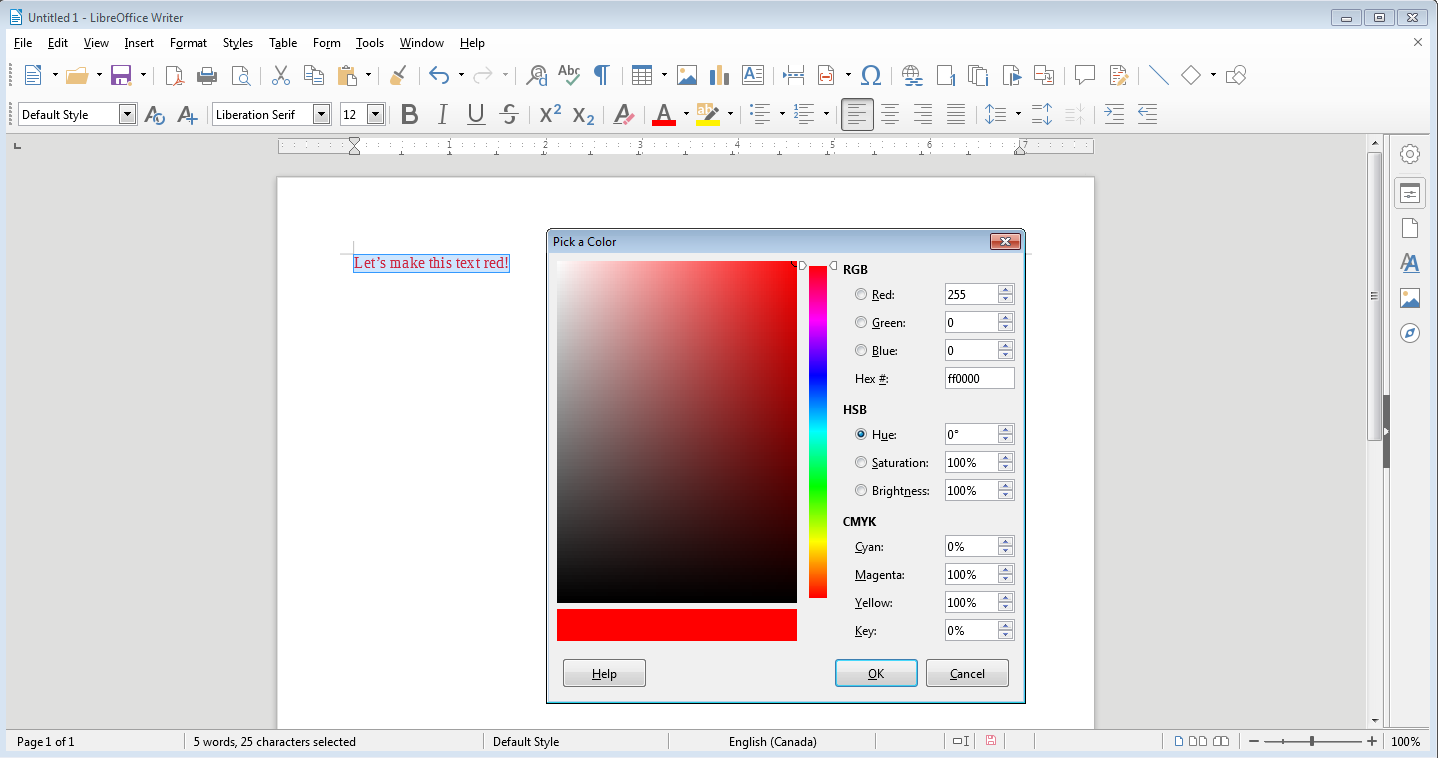Click the Superscript icon
Image resolution: width=1438 pixels, height=758 pixels.
tap(550, 114)
